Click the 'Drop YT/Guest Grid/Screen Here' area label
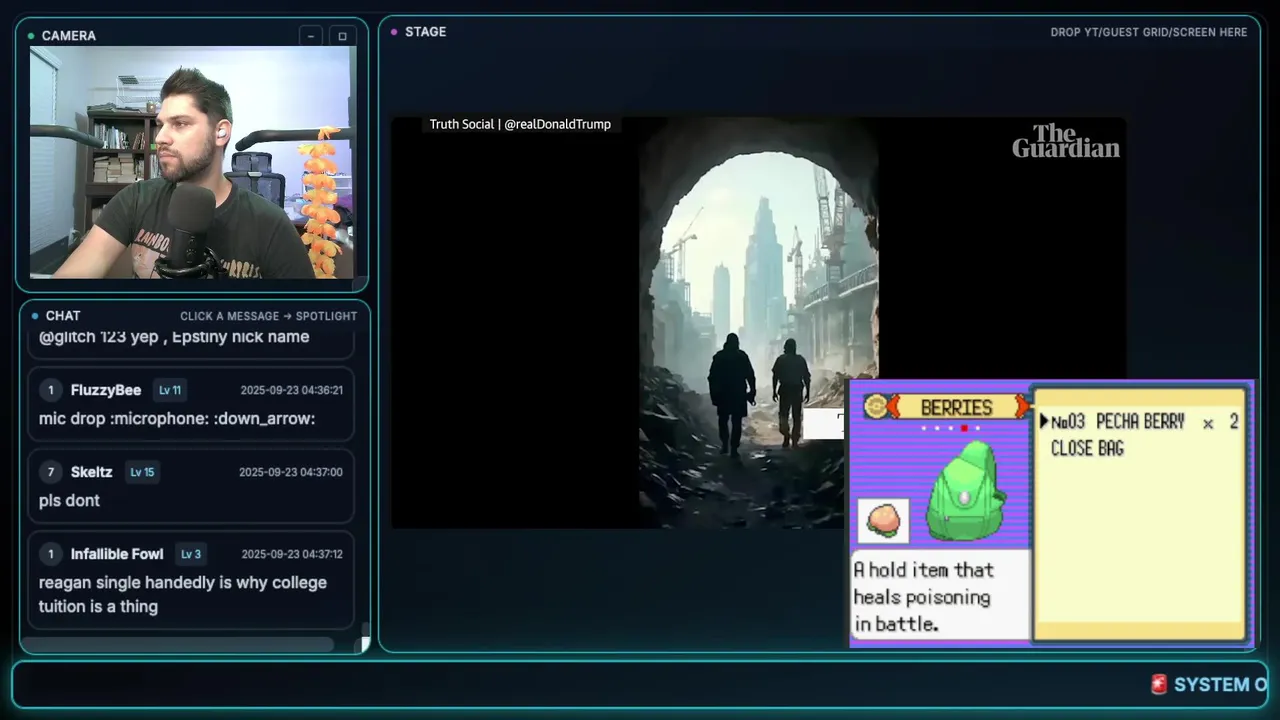The width and height of the screenshot is (1280, 720). 1149,32
